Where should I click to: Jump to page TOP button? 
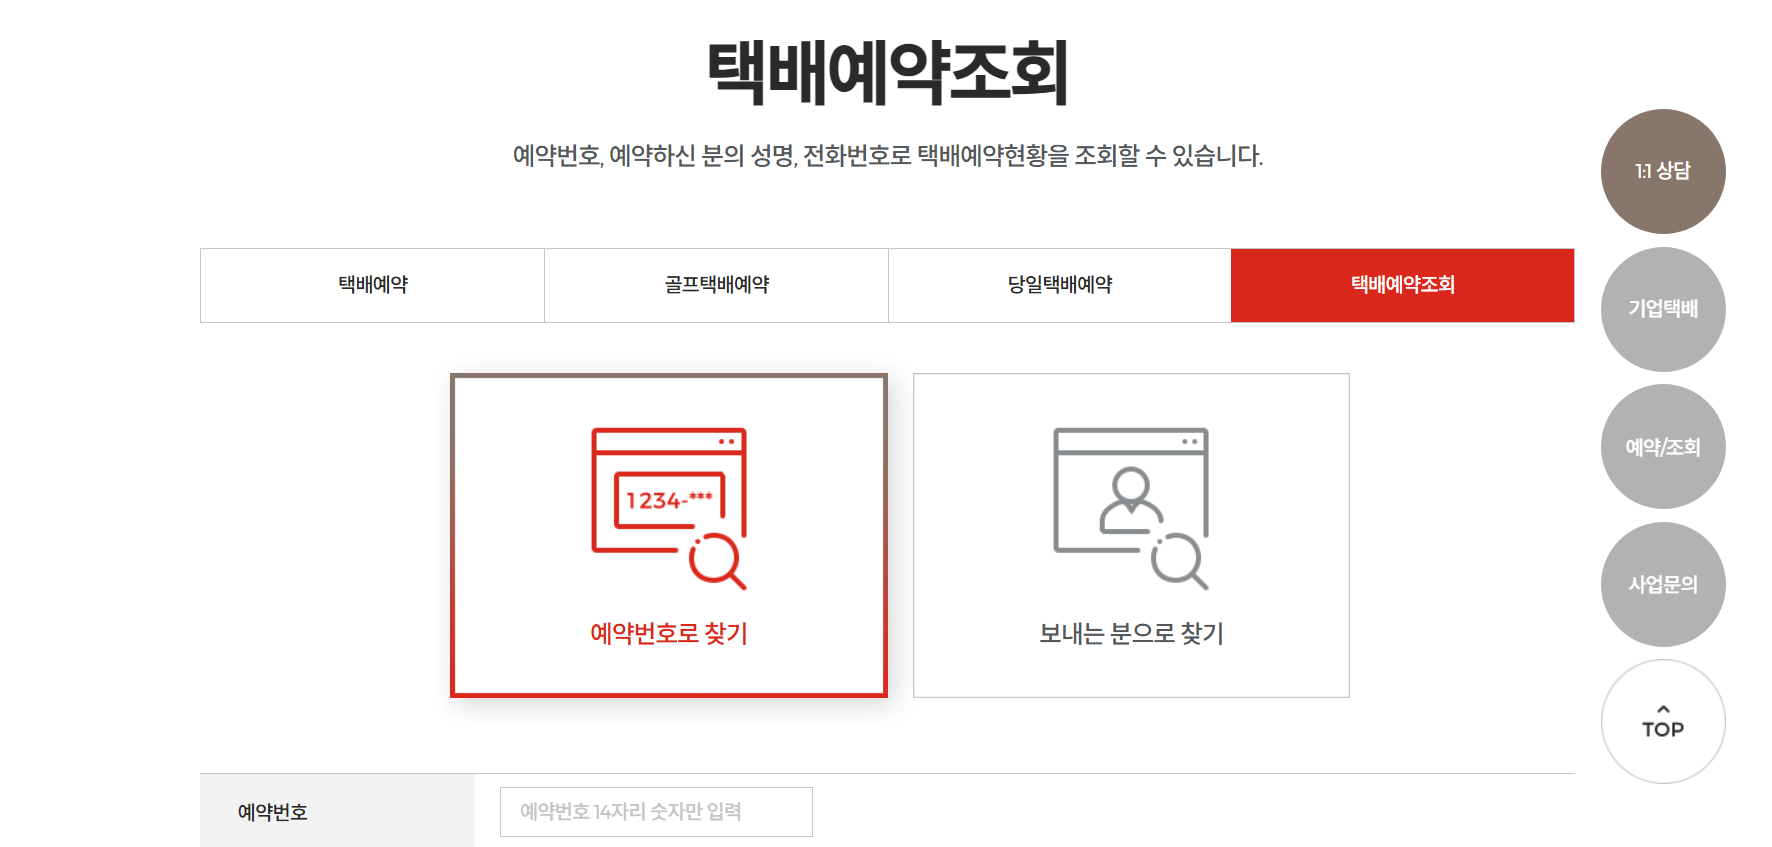tap(1663, 722)
